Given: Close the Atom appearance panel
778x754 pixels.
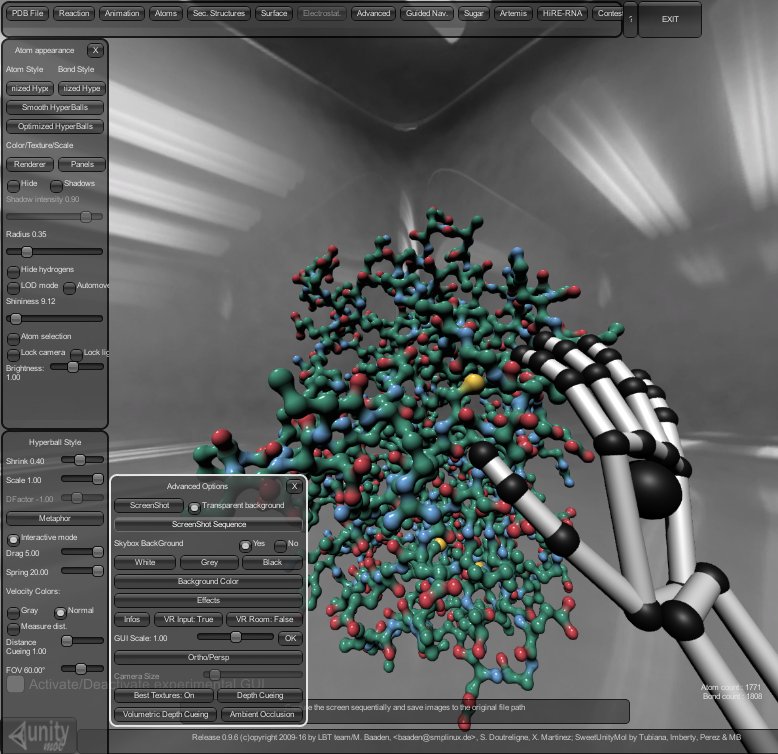Looking at the screenshot, I should [x=95, y=50].
